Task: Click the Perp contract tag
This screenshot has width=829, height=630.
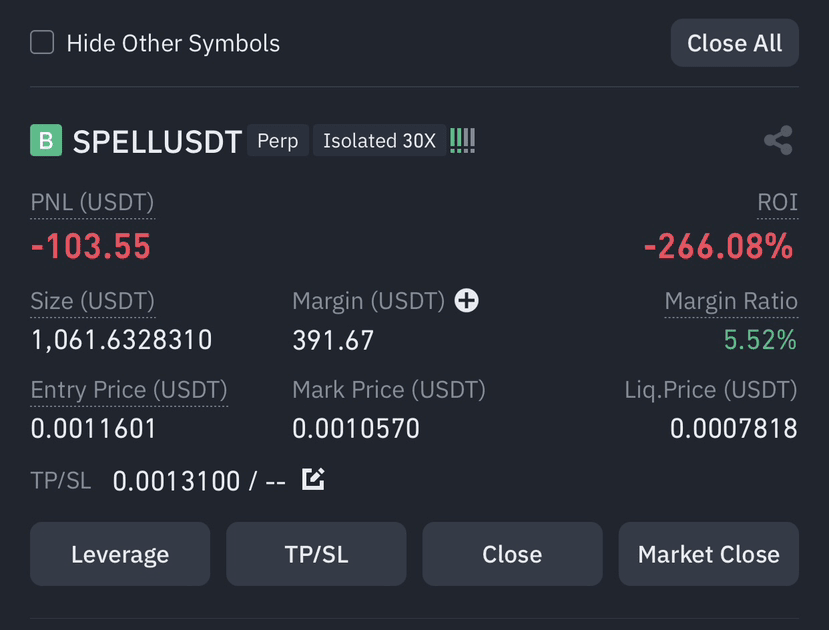Action: [278, 141]
